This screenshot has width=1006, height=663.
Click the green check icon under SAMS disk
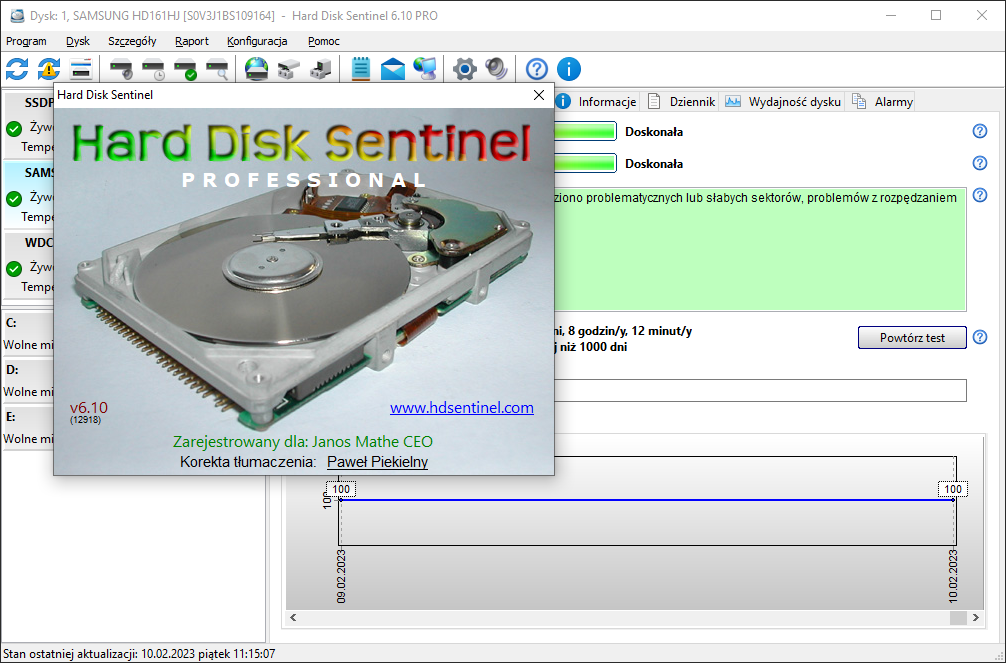(x=14, y=198)
